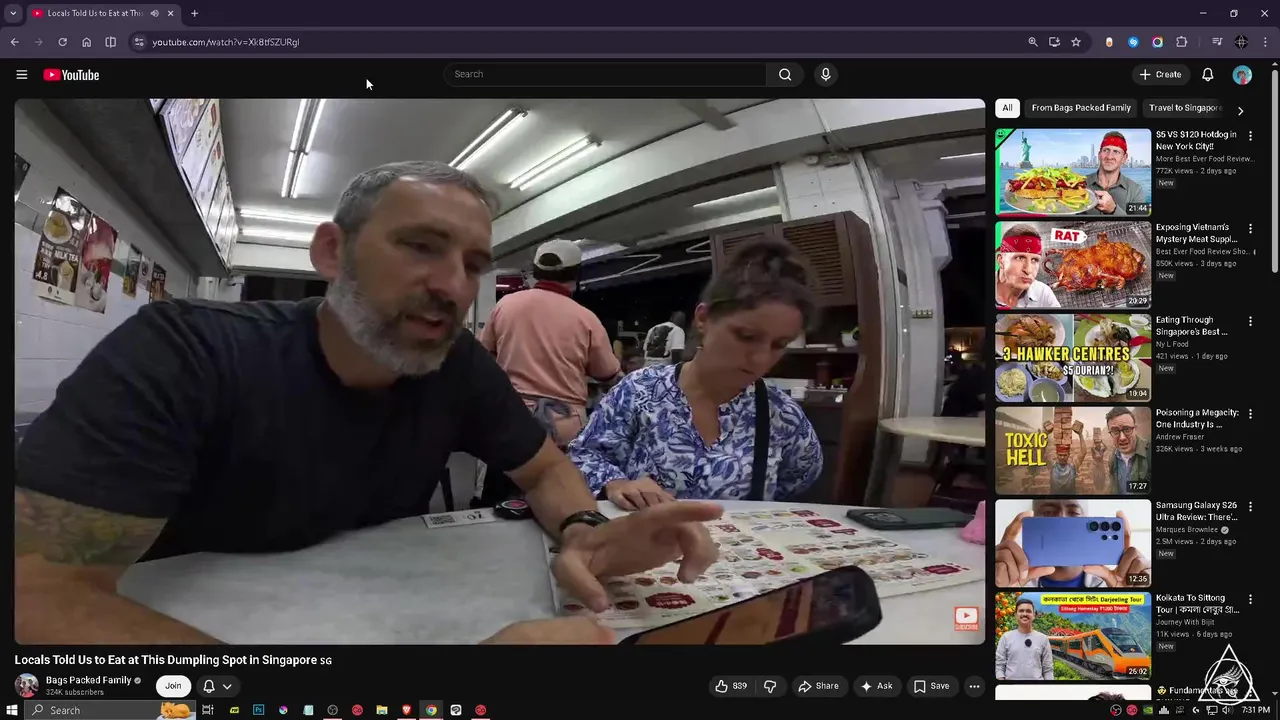Open media control playlist icon

pos(1217,42)
